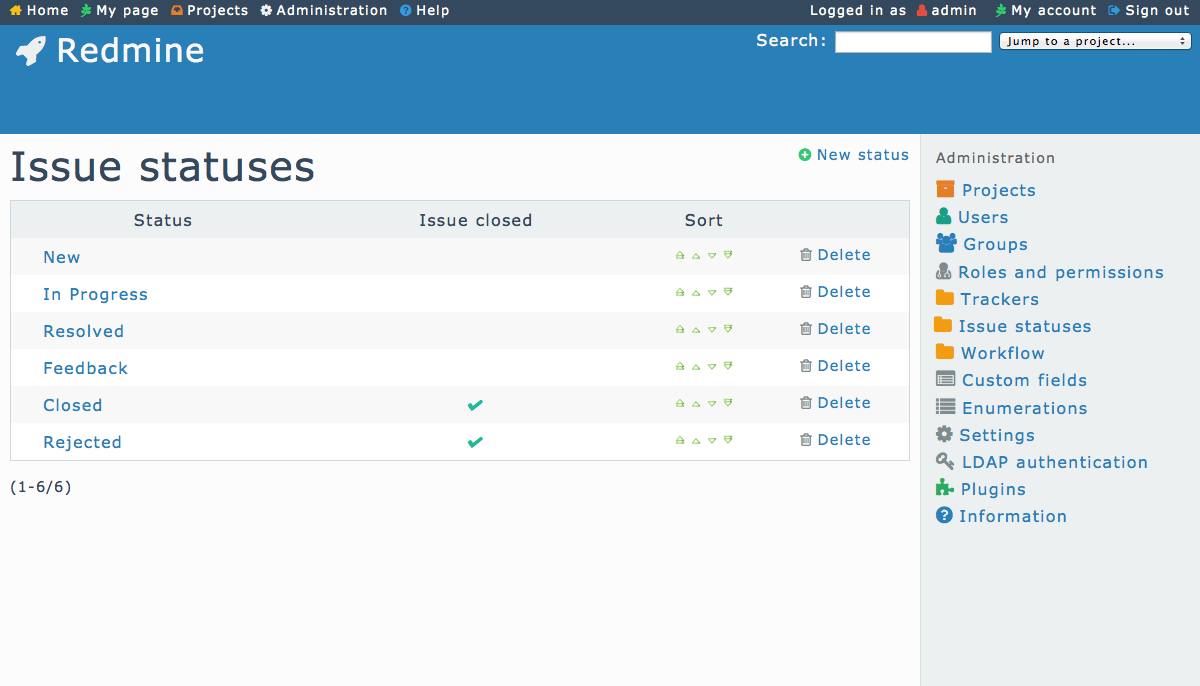
Task: Open Plugins in the sidebar
Action: [981, 489]
